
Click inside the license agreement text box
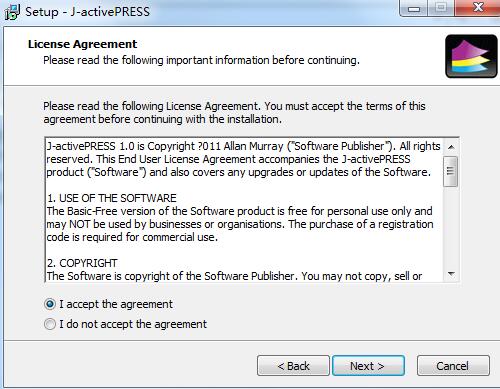244,210
